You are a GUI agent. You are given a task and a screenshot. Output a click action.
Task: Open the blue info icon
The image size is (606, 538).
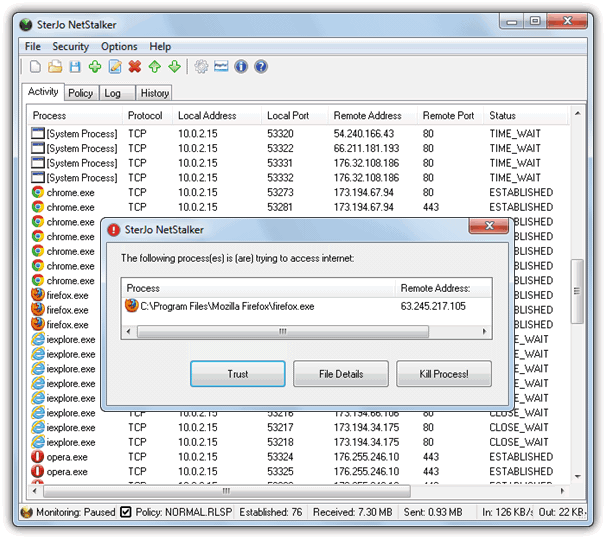pyautogui.click(x=241, y=66)
